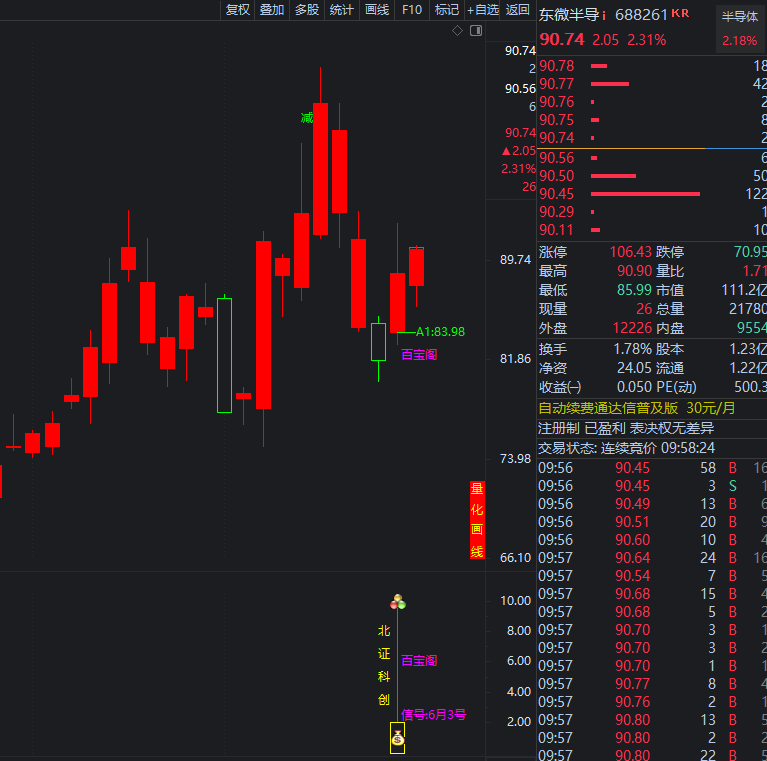The width and height of the screenshot is (767, 761).
Task: Click the stock code 688261
Action: 641,15
